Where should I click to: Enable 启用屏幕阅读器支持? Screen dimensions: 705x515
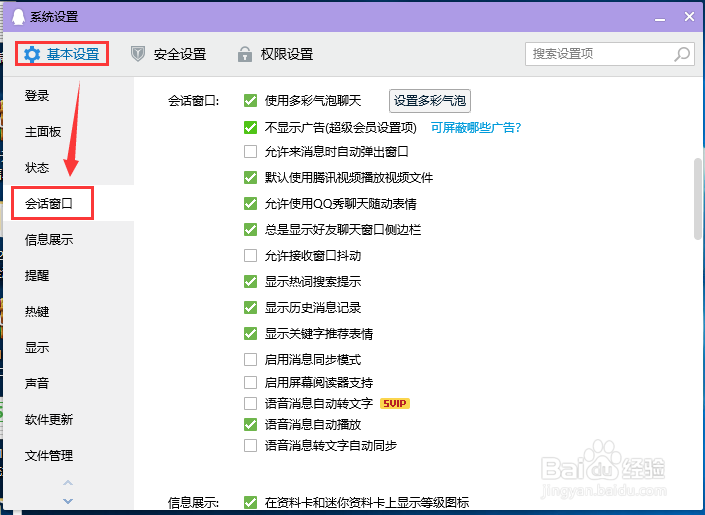click(x=250, y=382)
